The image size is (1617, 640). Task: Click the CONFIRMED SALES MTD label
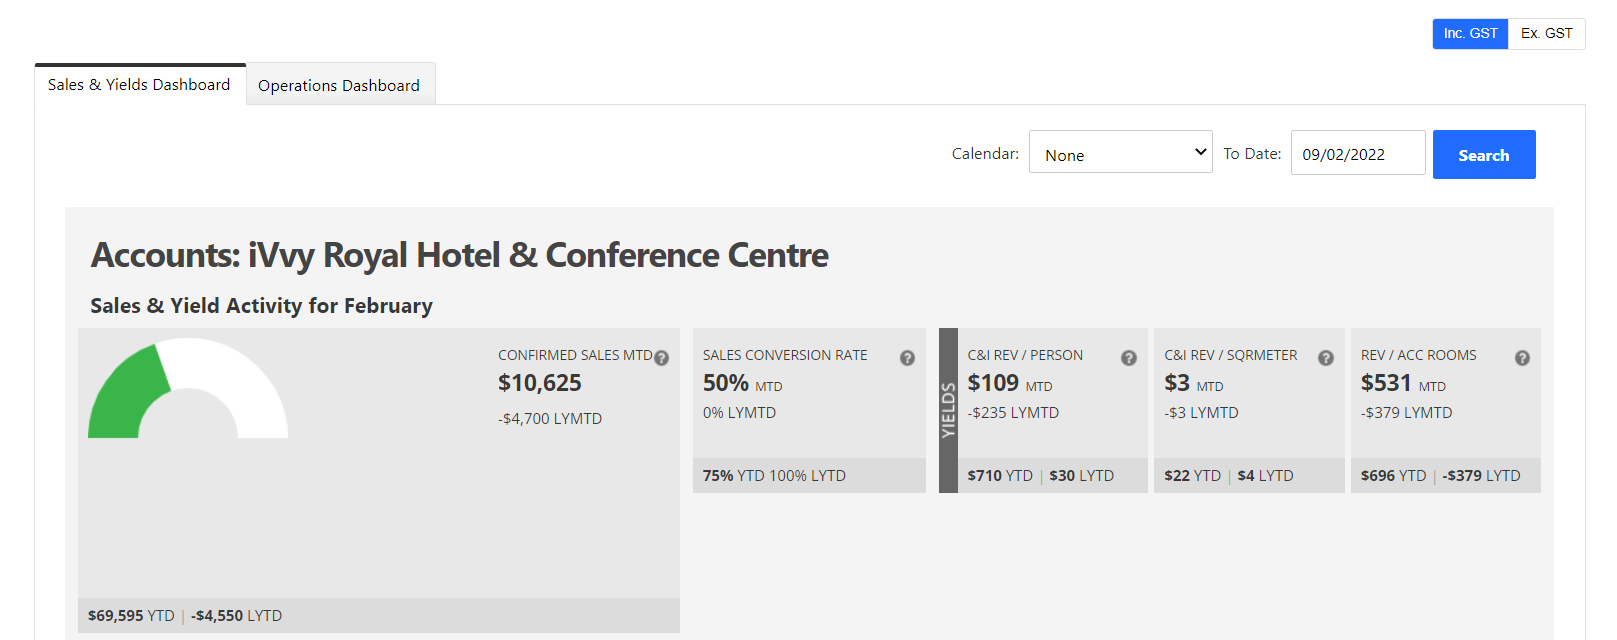point(575,355)
